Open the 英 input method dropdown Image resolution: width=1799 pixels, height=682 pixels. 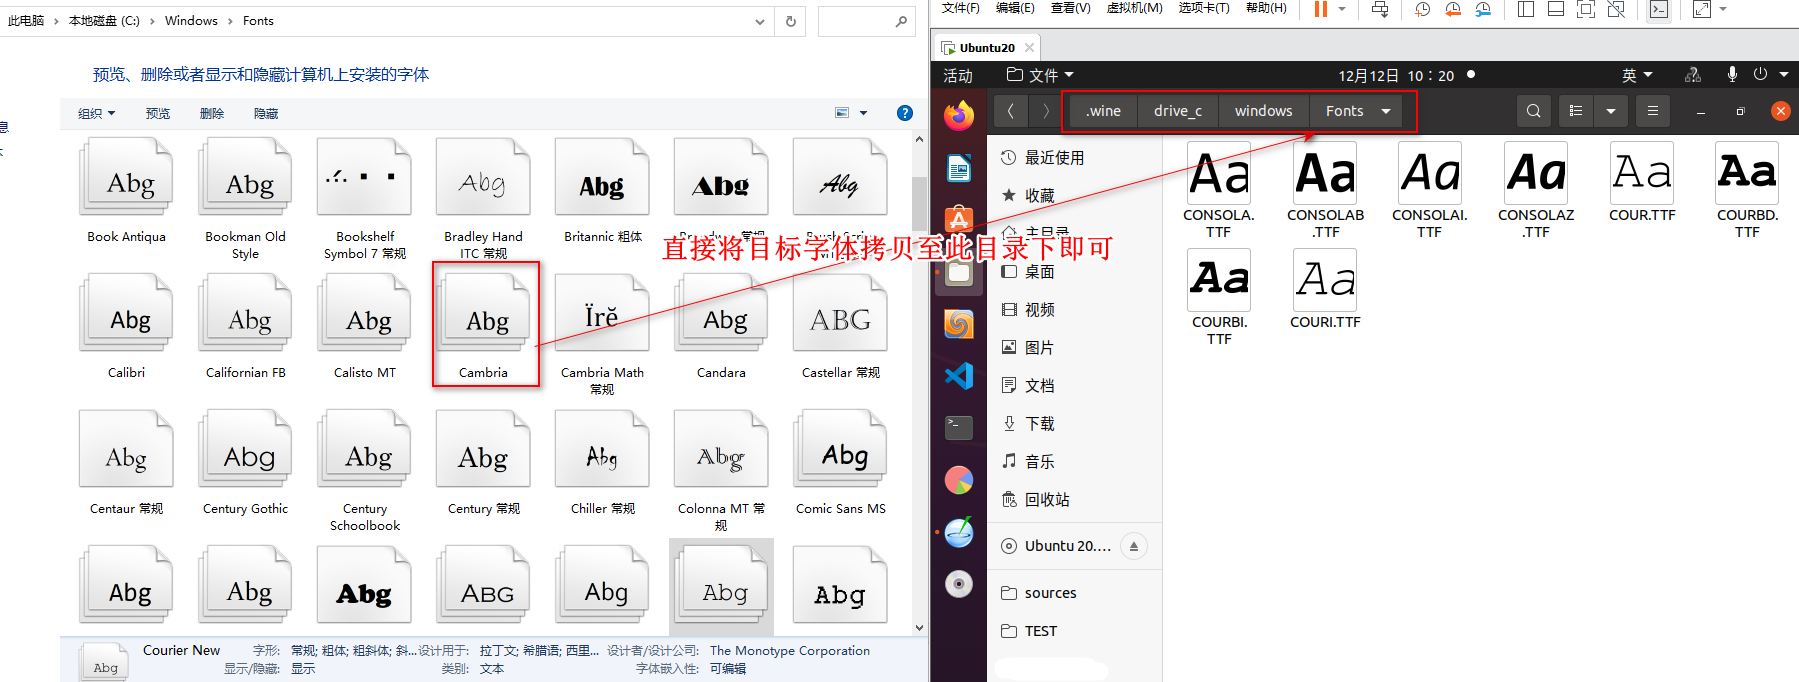point(1637,75)
